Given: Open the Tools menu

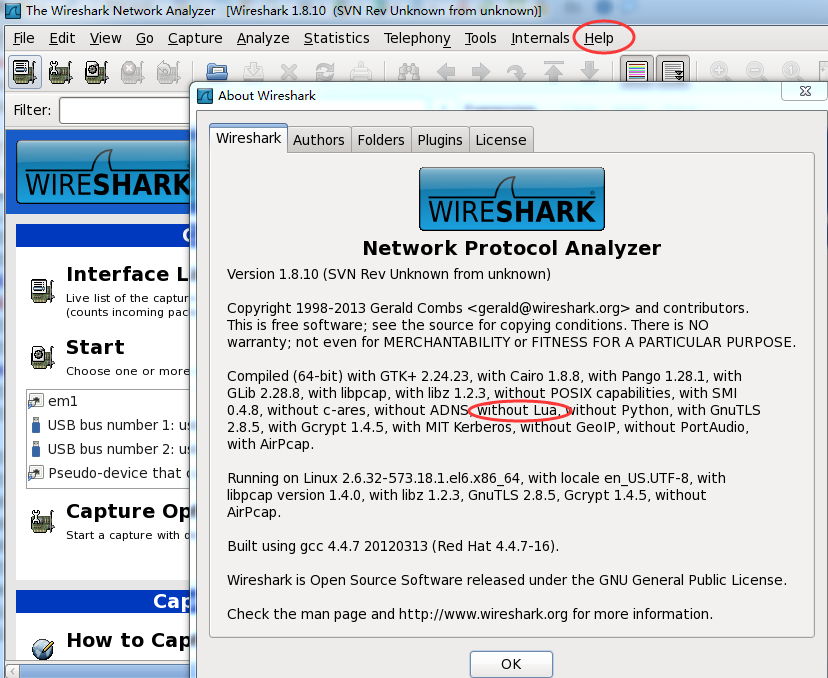Looking at the screenshot, I should point(481,38).
